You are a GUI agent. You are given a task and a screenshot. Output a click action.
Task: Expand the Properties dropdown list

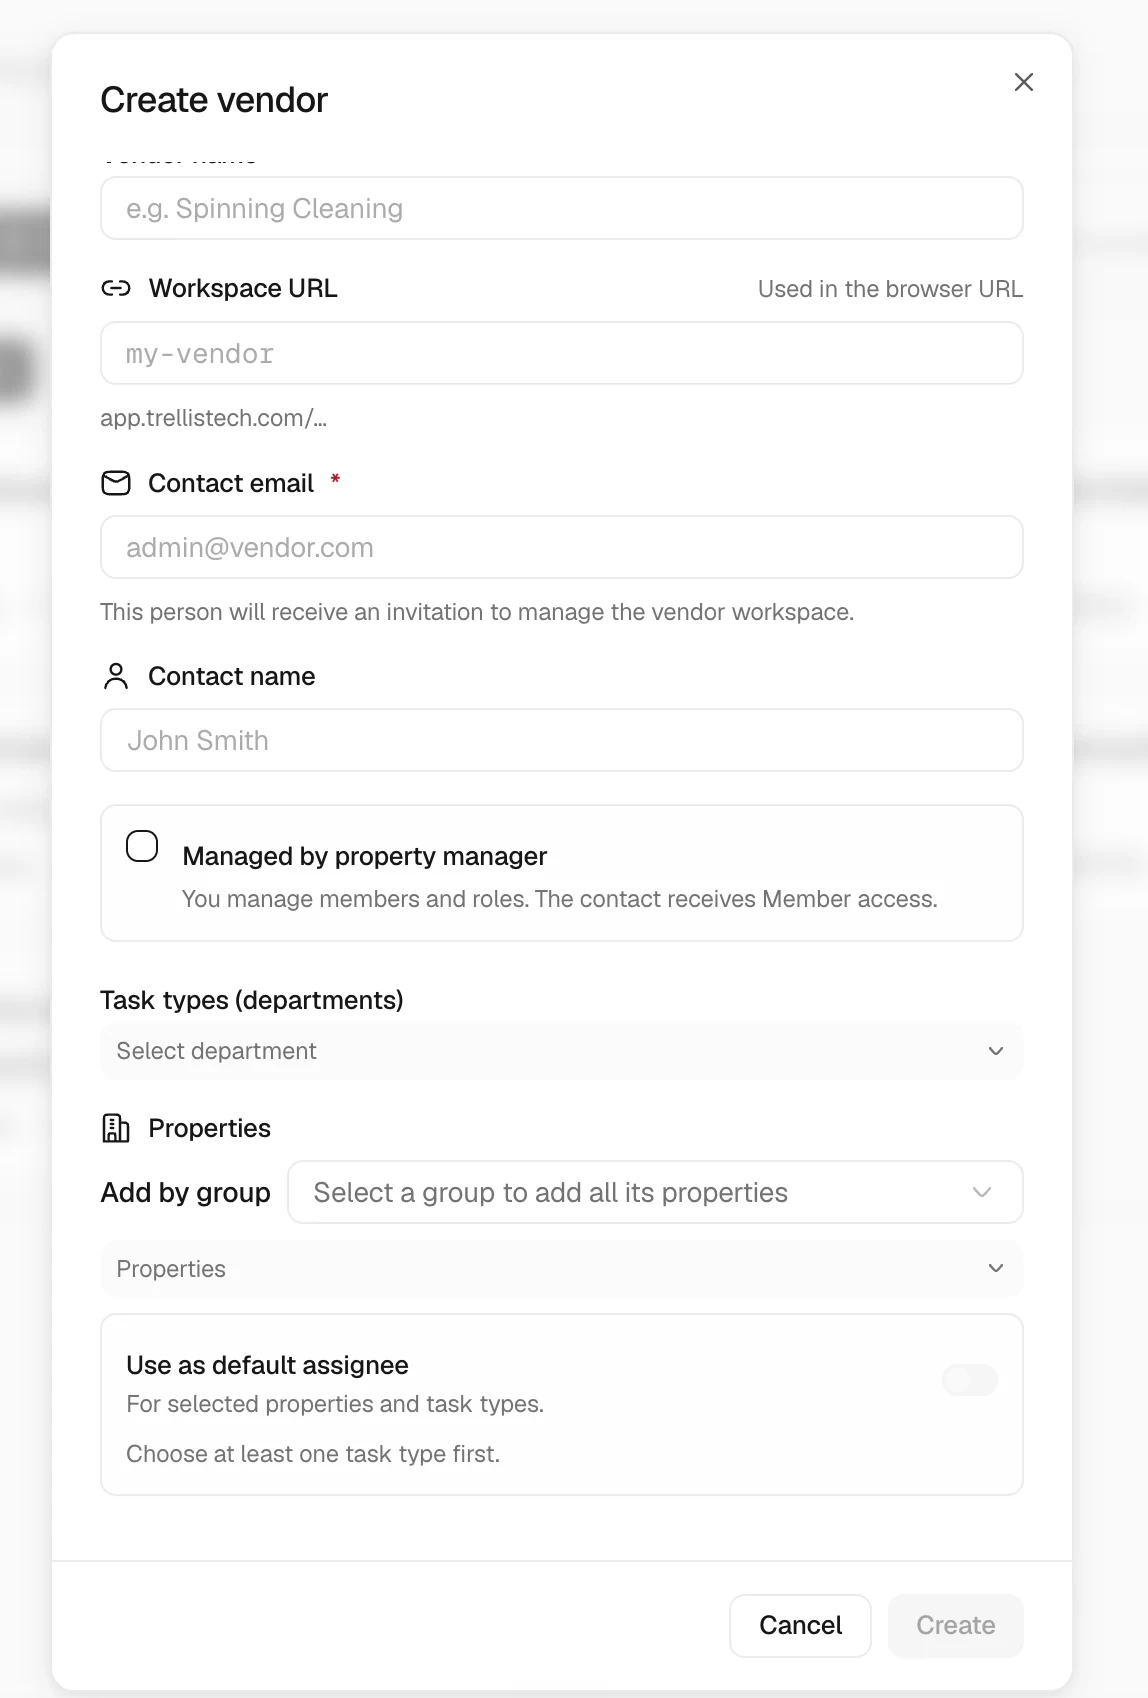coord(562,1269)
